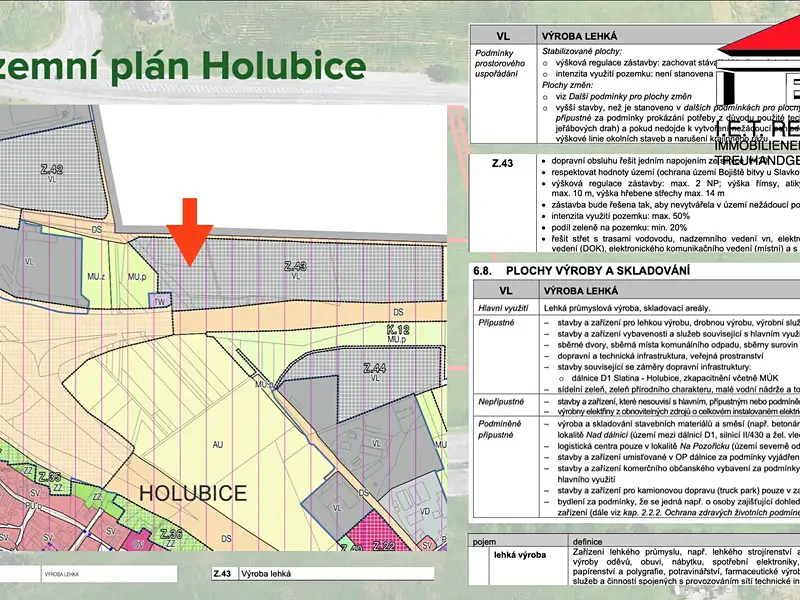
Task: Select the Z.43 cell in the bottom legend
Action: tap(222, 573)
